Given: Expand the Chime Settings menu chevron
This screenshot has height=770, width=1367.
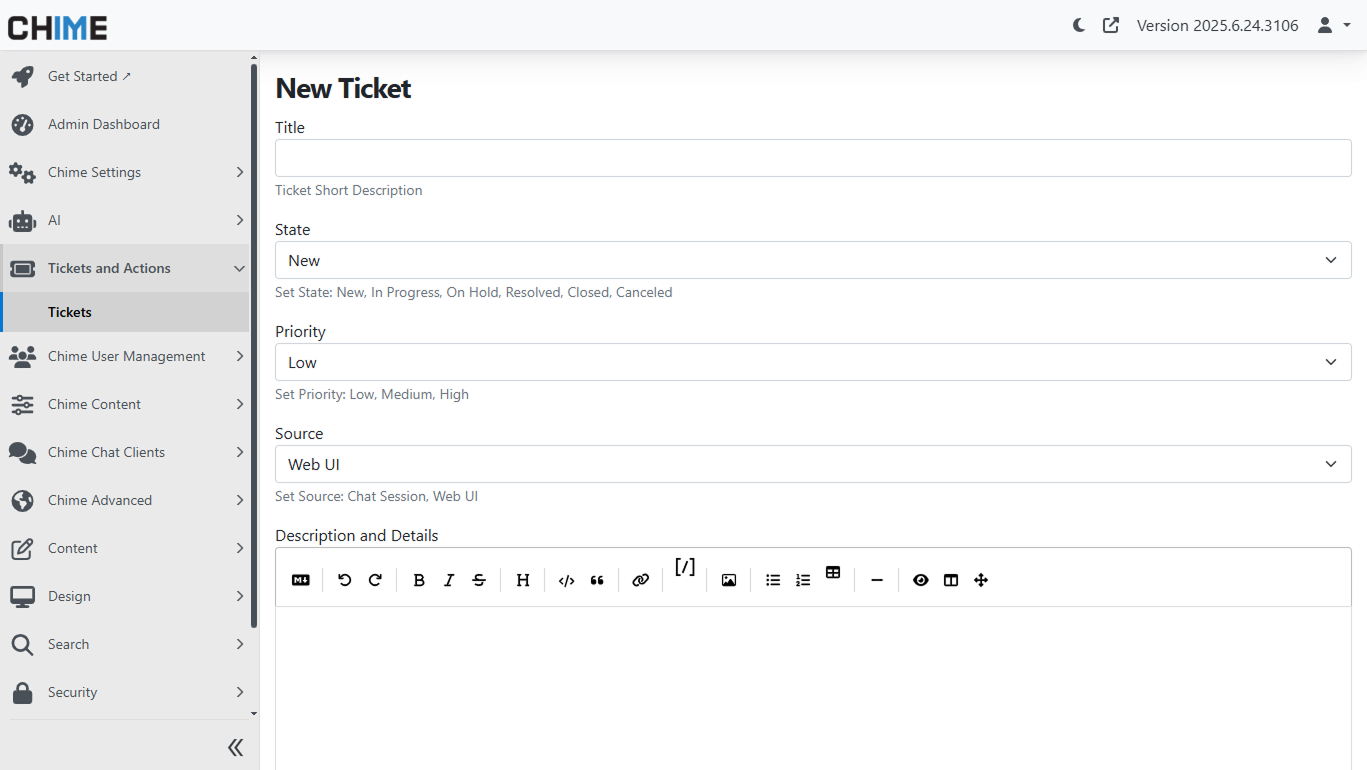Looking at the screenshot, I should tap(240, 172).
